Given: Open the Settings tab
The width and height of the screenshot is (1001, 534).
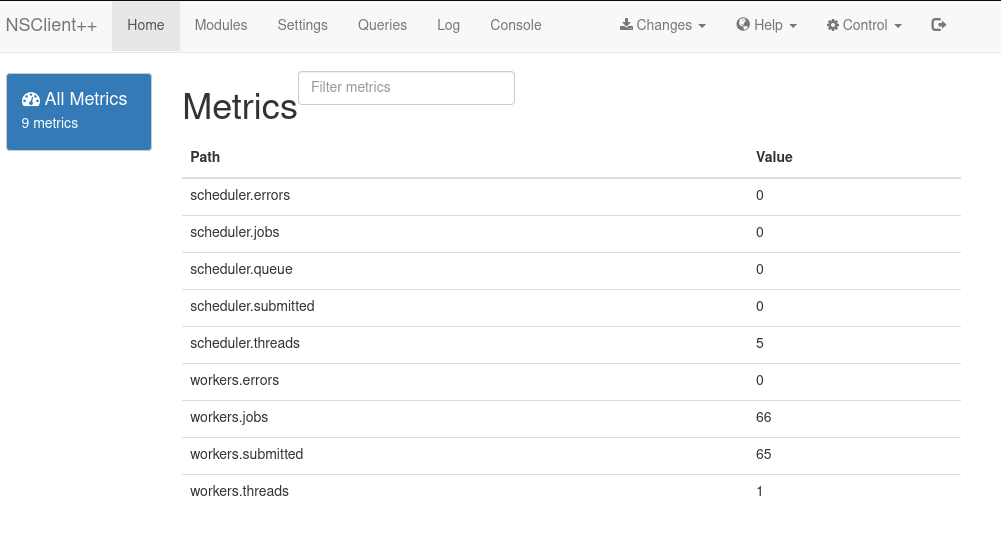Looking at the screenshot, I should 303,25.
